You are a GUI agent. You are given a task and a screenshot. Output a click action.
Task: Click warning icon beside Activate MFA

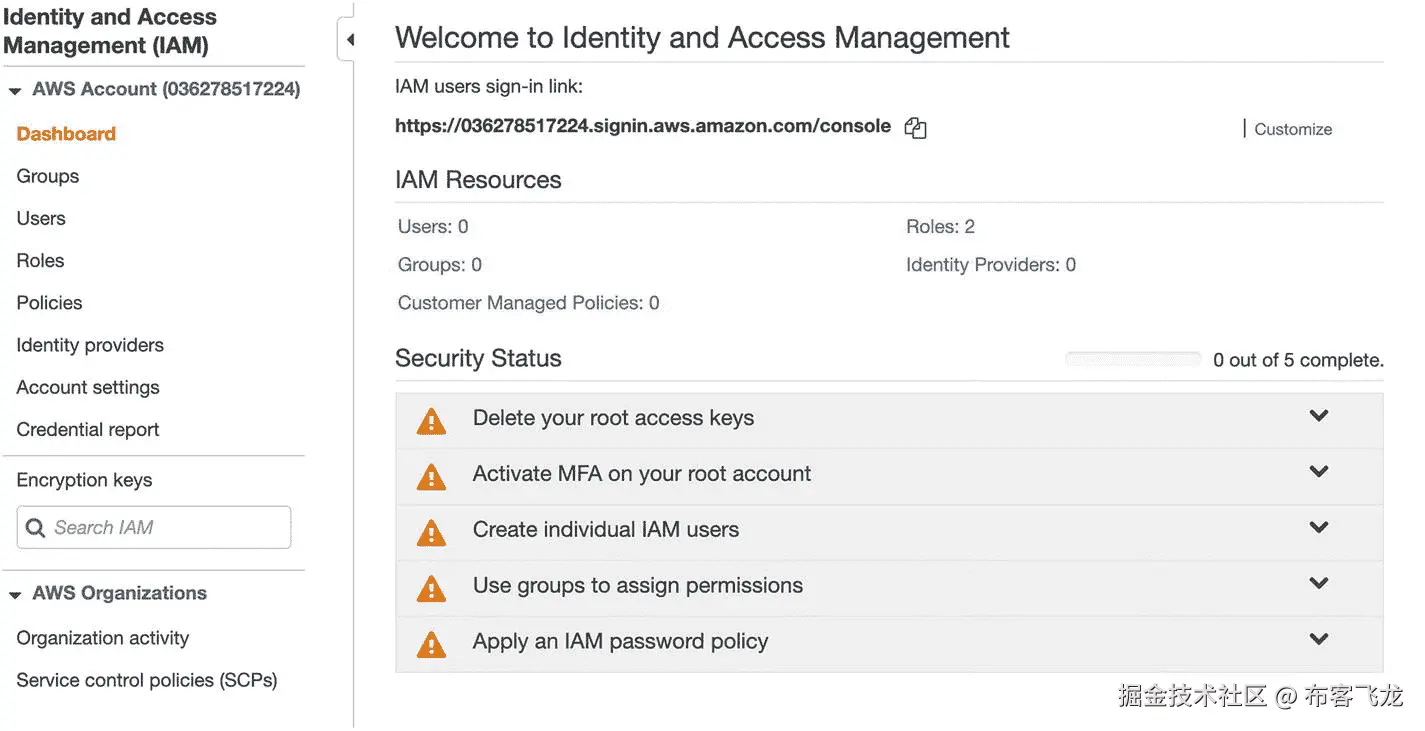(x=431, y=477)
